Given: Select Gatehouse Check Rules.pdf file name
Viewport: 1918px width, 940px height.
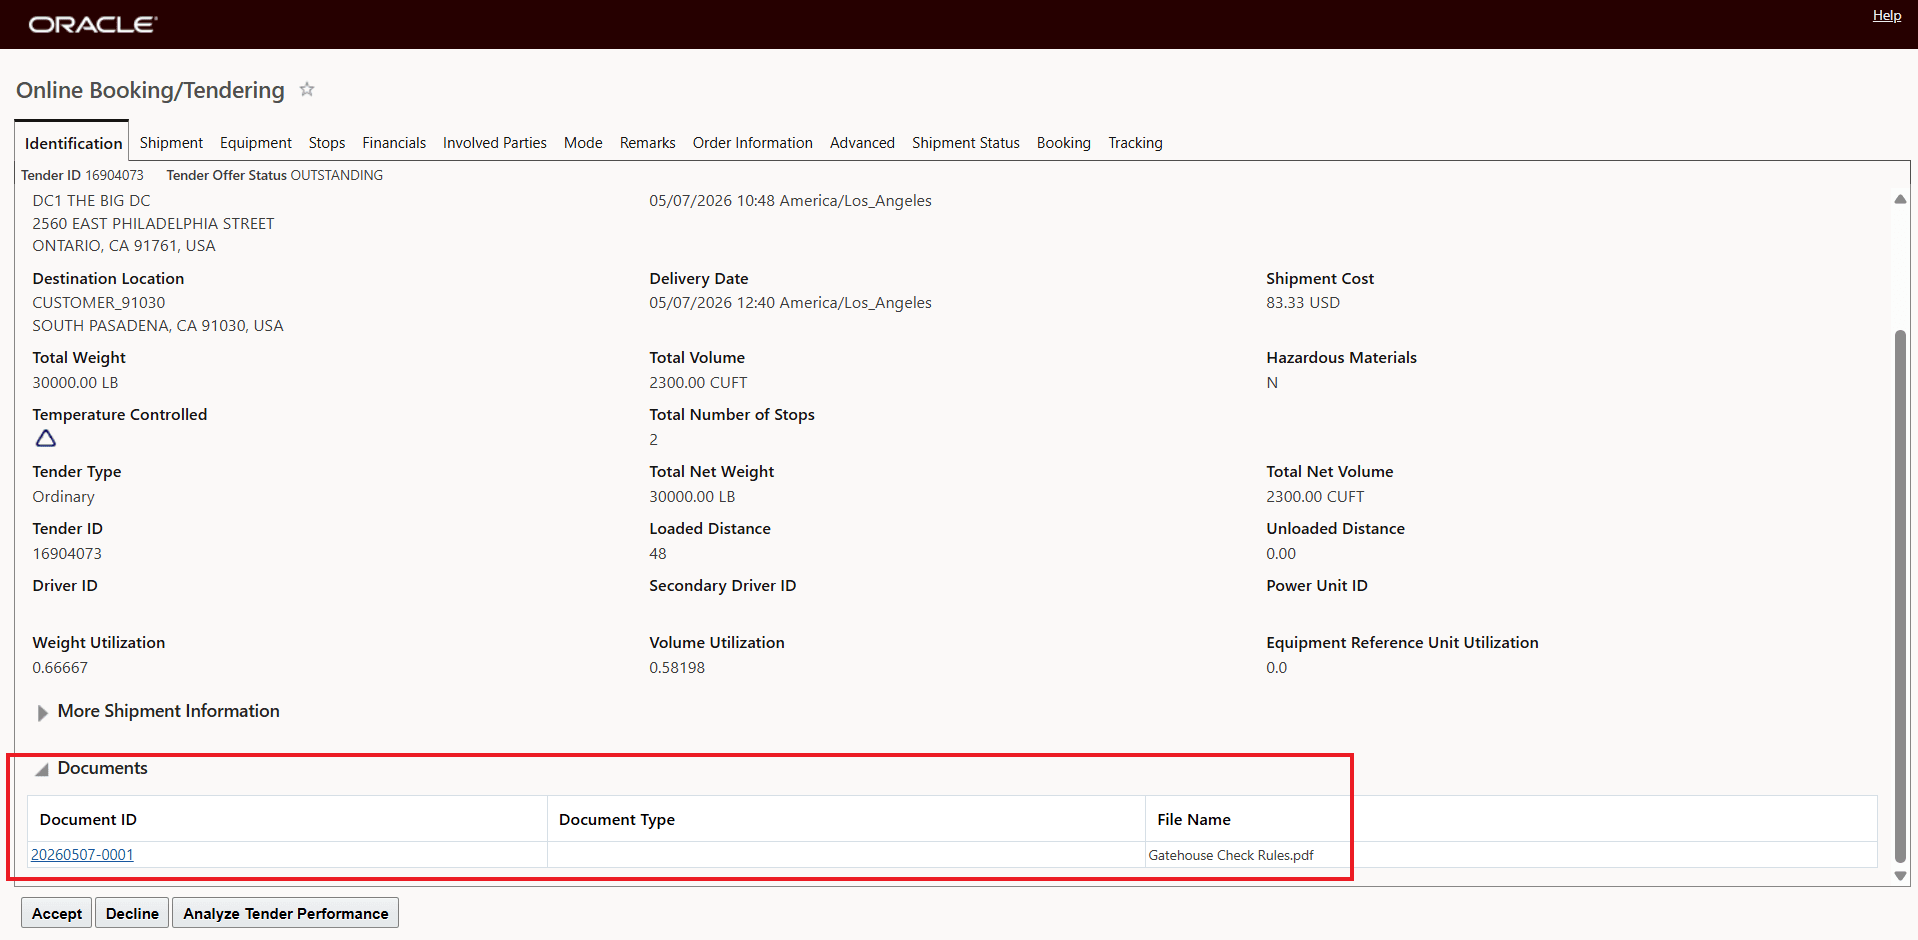Looking at the screenshot, I should 1231,855.
